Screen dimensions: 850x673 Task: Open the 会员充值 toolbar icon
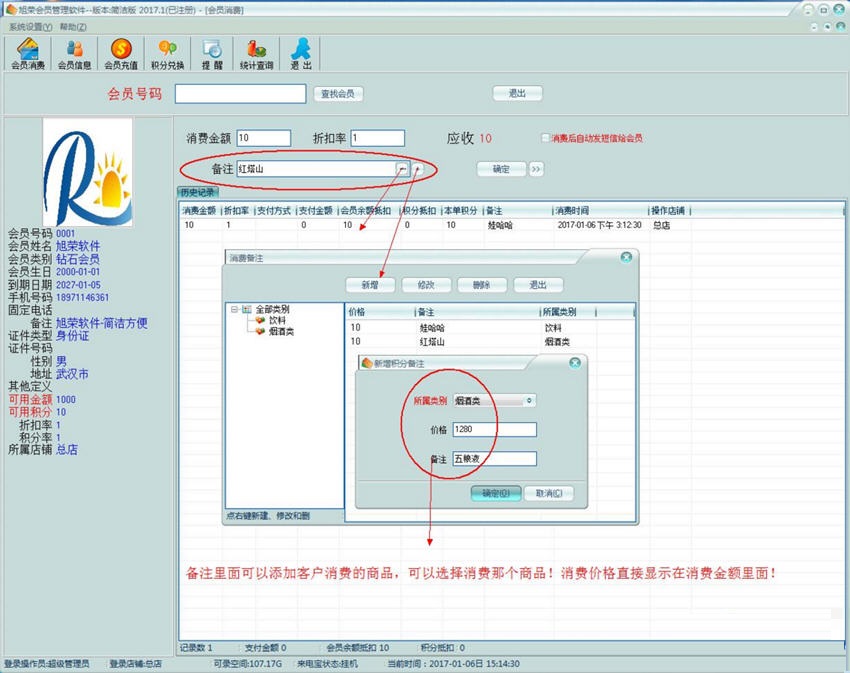click(121, 54)
